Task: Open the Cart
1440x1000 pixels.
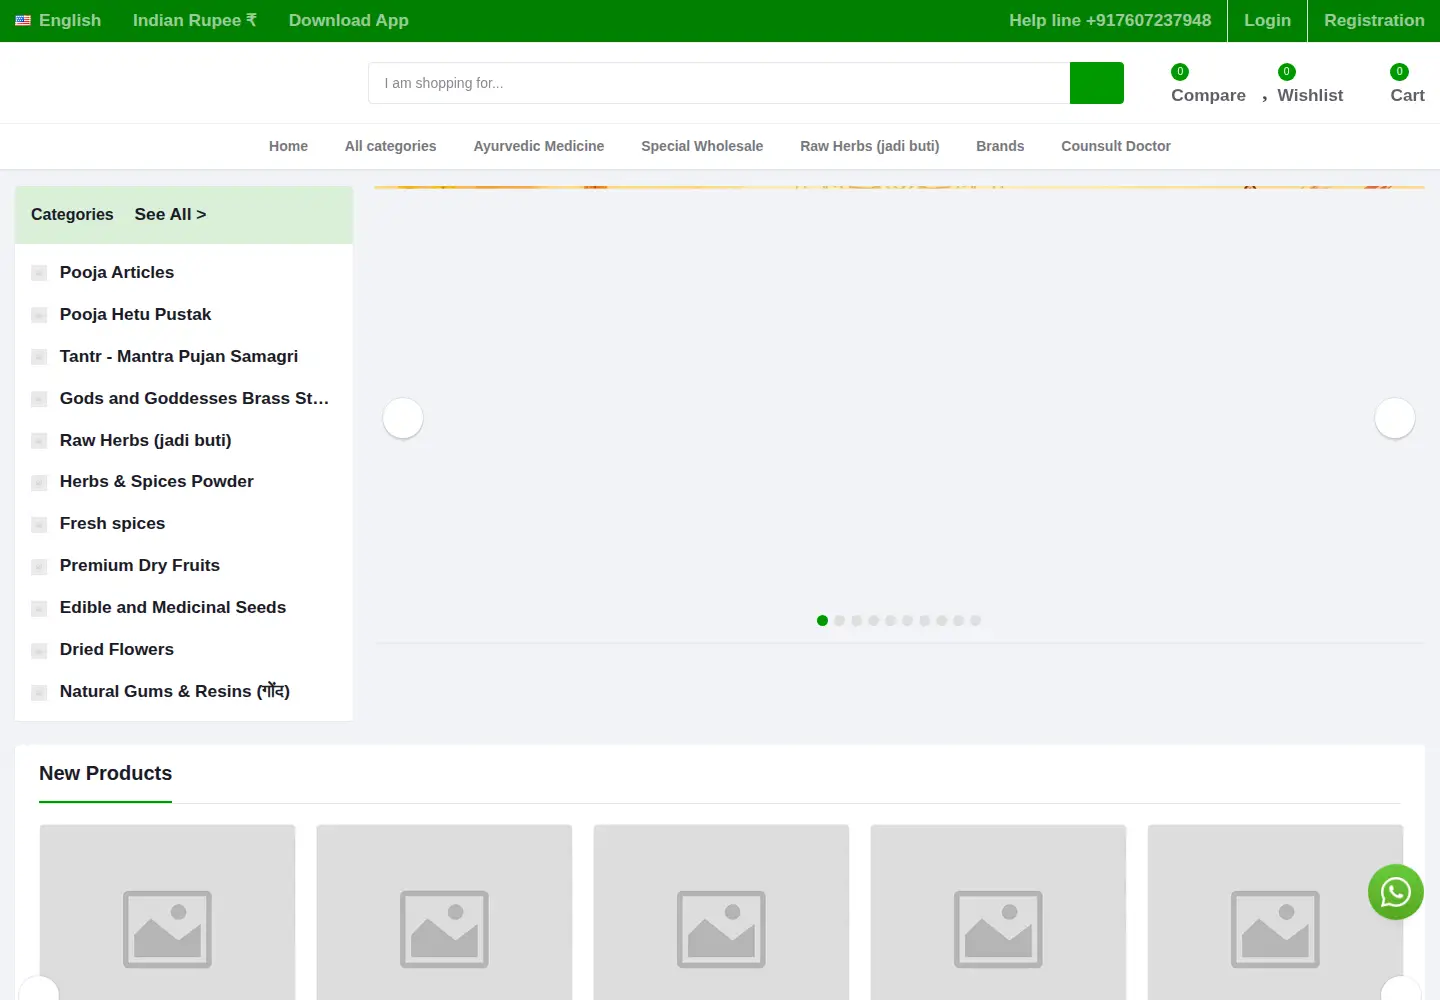Action: point(1407,84)
